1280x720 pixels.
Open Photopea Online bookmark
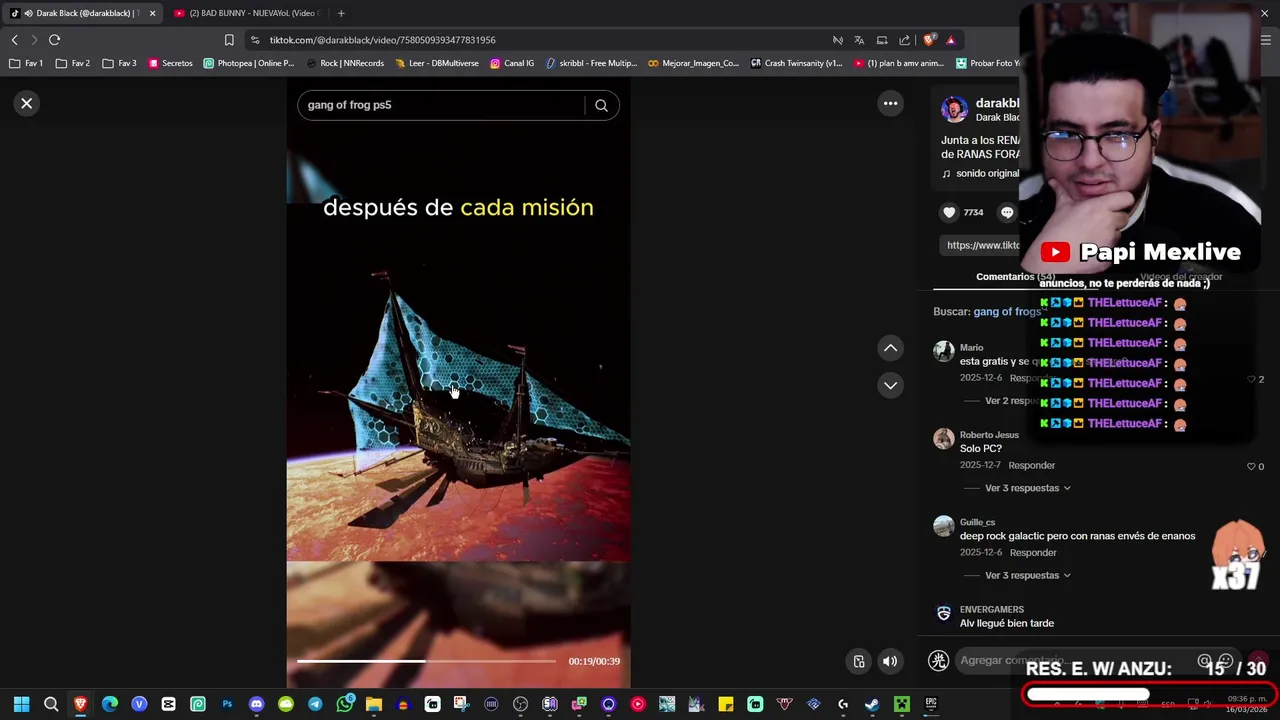point(249,63)
